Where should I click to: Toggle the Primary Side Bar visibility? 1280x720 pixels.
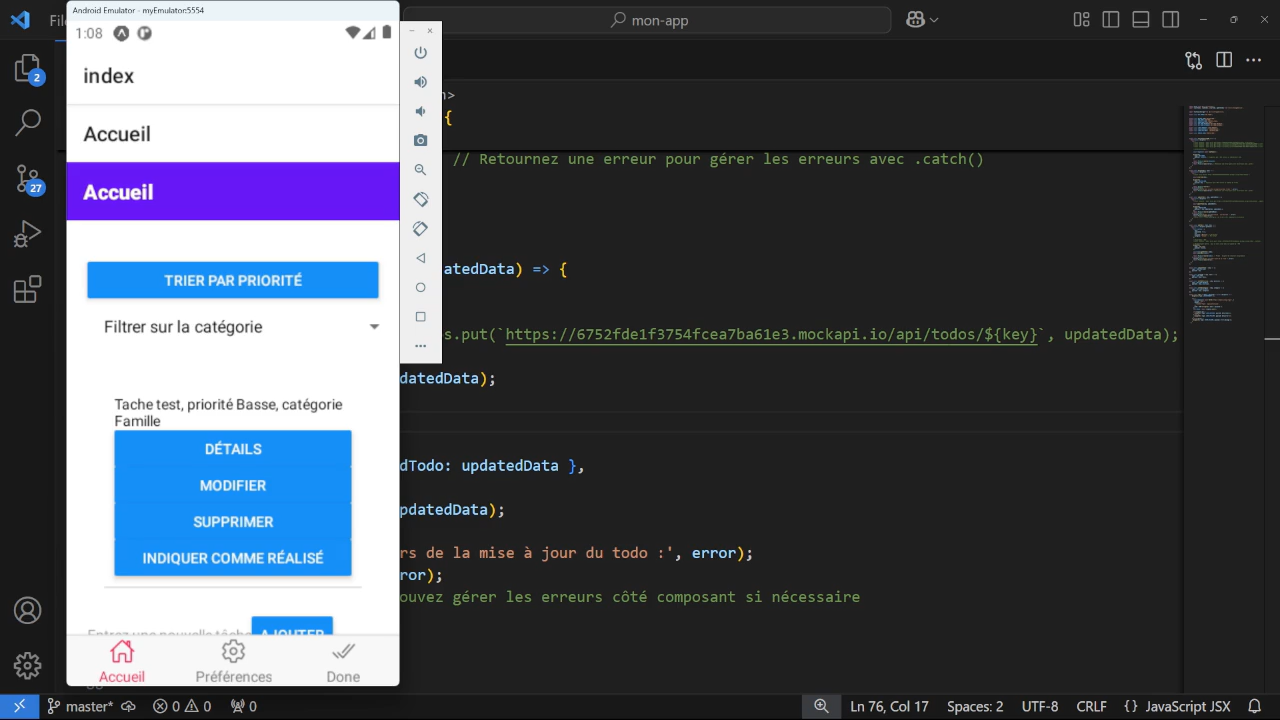coord(1110,19)
